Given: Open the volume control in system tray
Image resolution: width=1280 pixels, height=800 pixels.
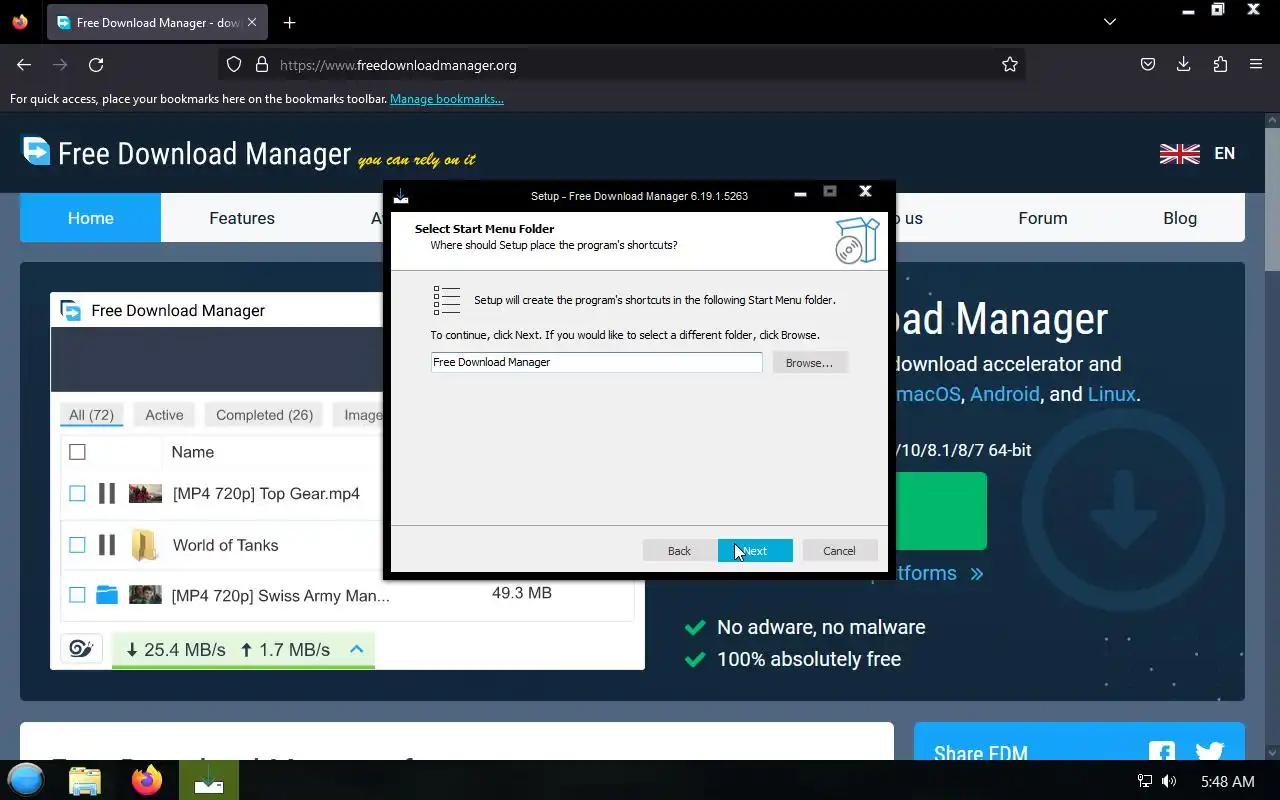Looking at the screenshot, I should pyautogui.click(x=1169, y=781).
